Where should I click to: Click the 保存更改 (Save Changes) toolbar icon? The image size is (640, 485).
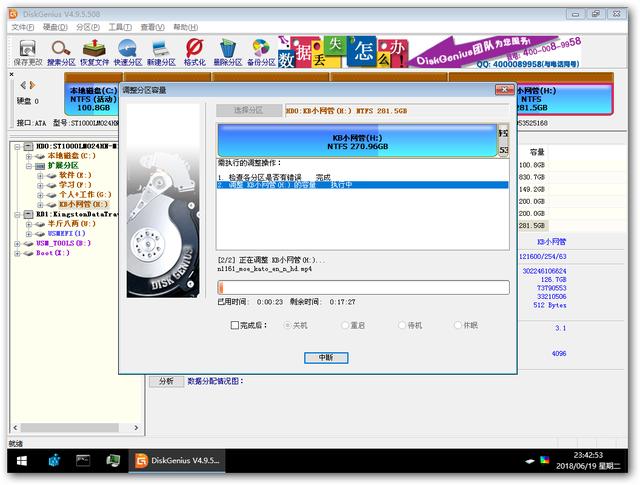(x=27, y=50)
